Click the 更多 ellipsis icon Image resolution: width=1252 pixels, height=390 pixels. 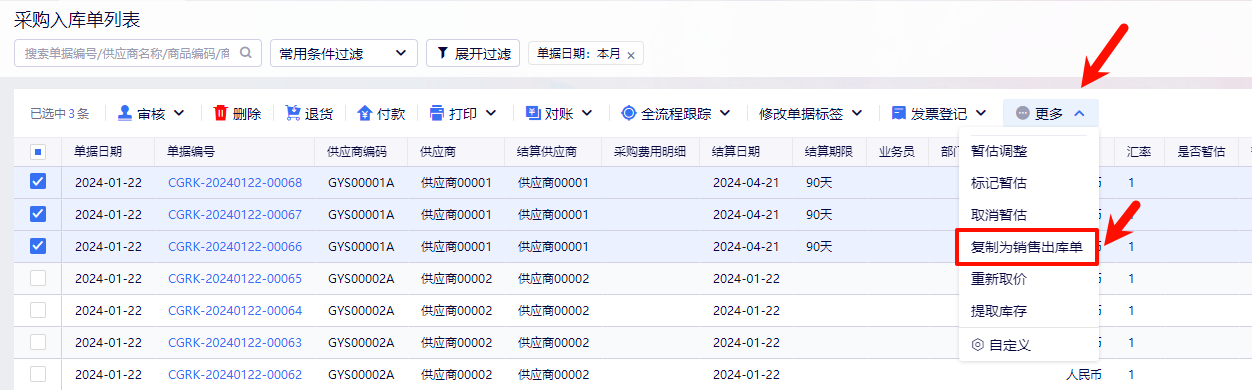(x=1022, y=114)
